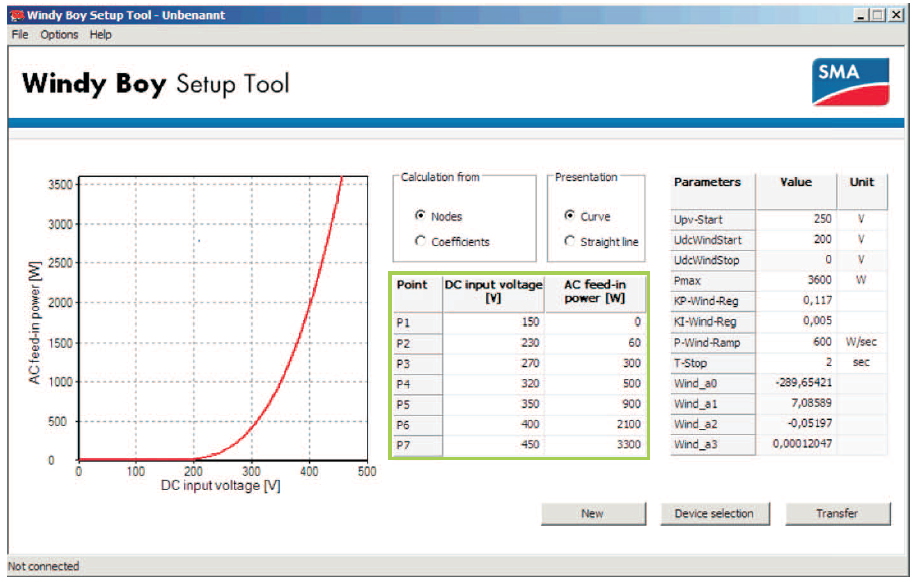Image resolution: width=916 pixels, height=582 pixels.
Task: Select the Wind_a2 parameter name
Action: pyautogui.click(x=713, y=424)
